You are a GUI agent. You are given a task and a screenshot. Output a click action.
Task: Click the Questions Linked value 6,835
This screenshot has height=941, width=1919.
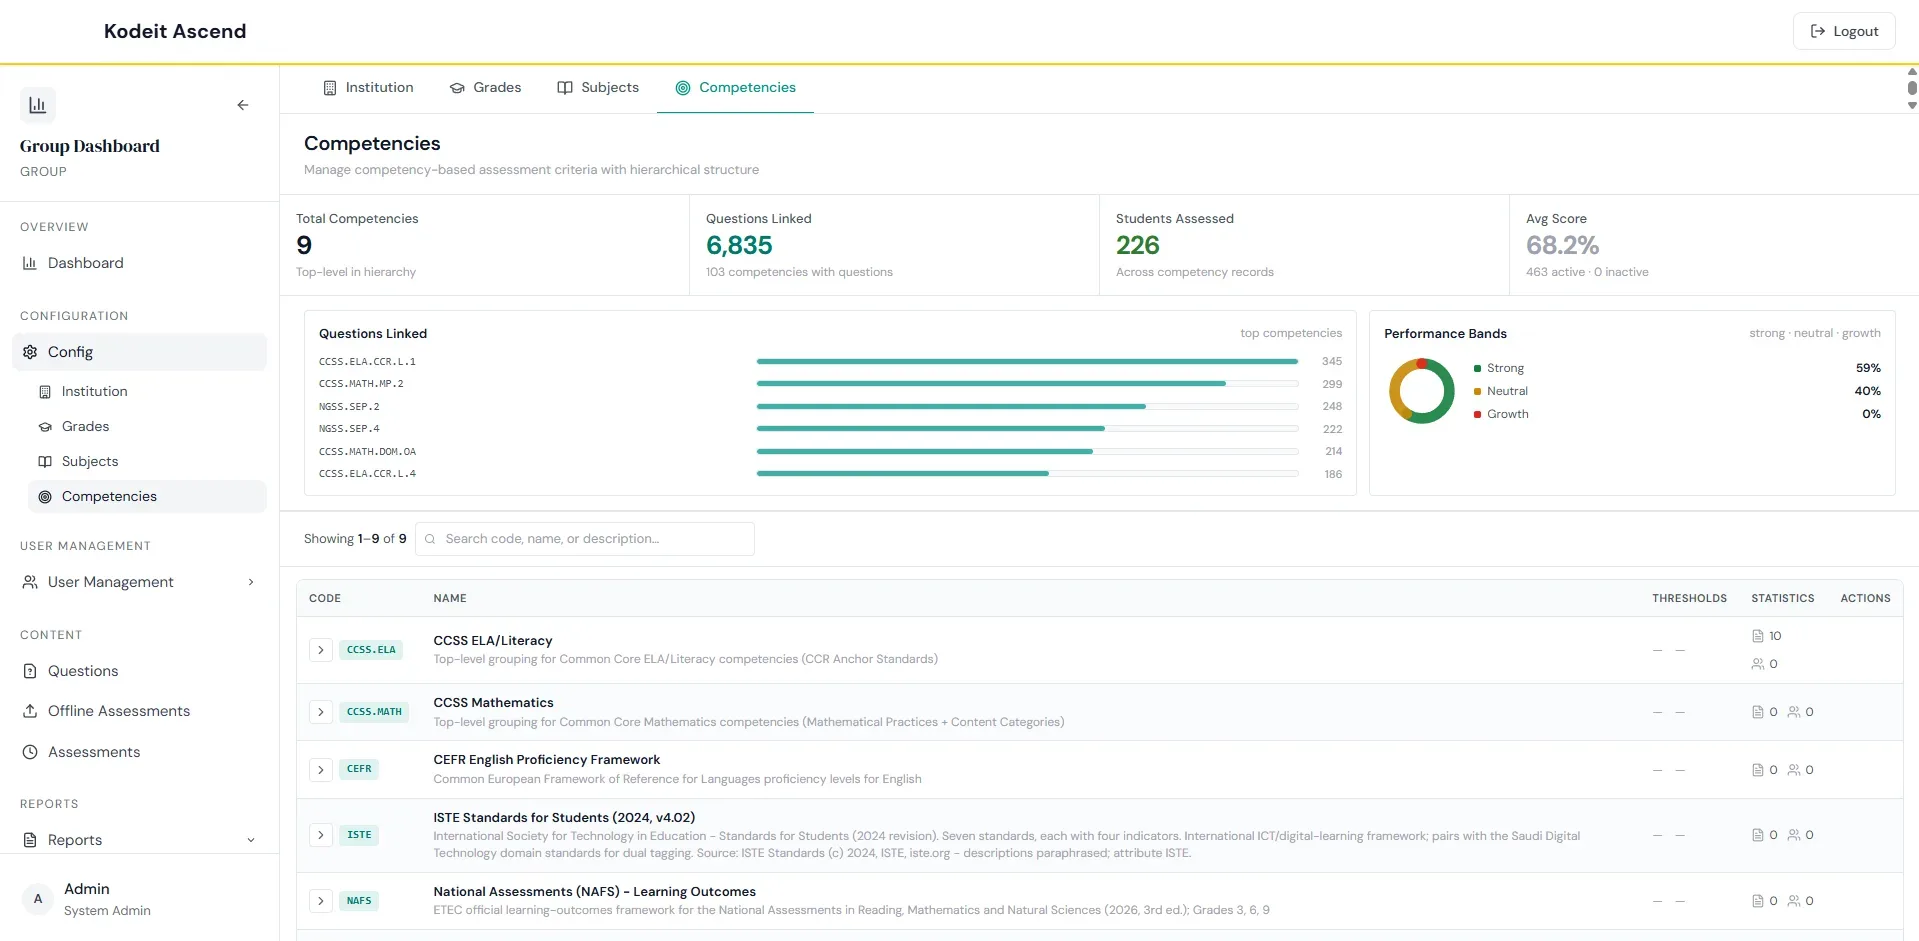tap(739, 245)
